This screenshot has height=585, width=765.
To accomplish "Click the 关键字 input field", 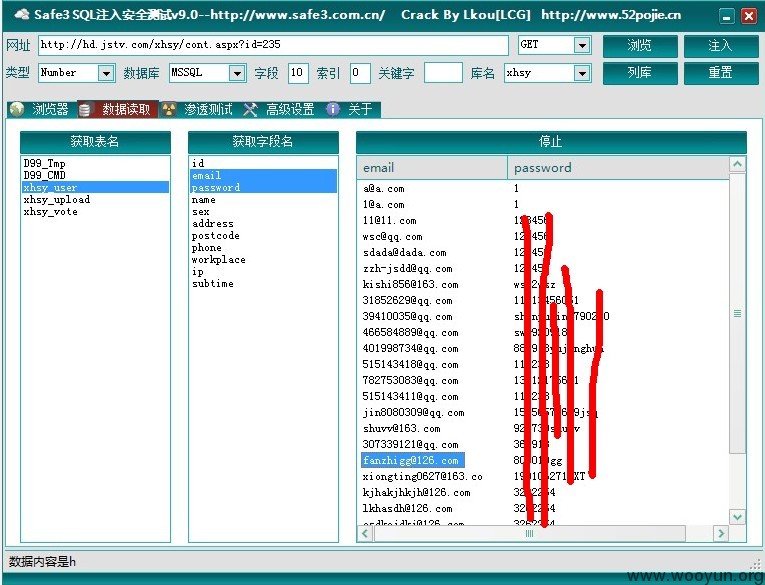I will [443, 73].
